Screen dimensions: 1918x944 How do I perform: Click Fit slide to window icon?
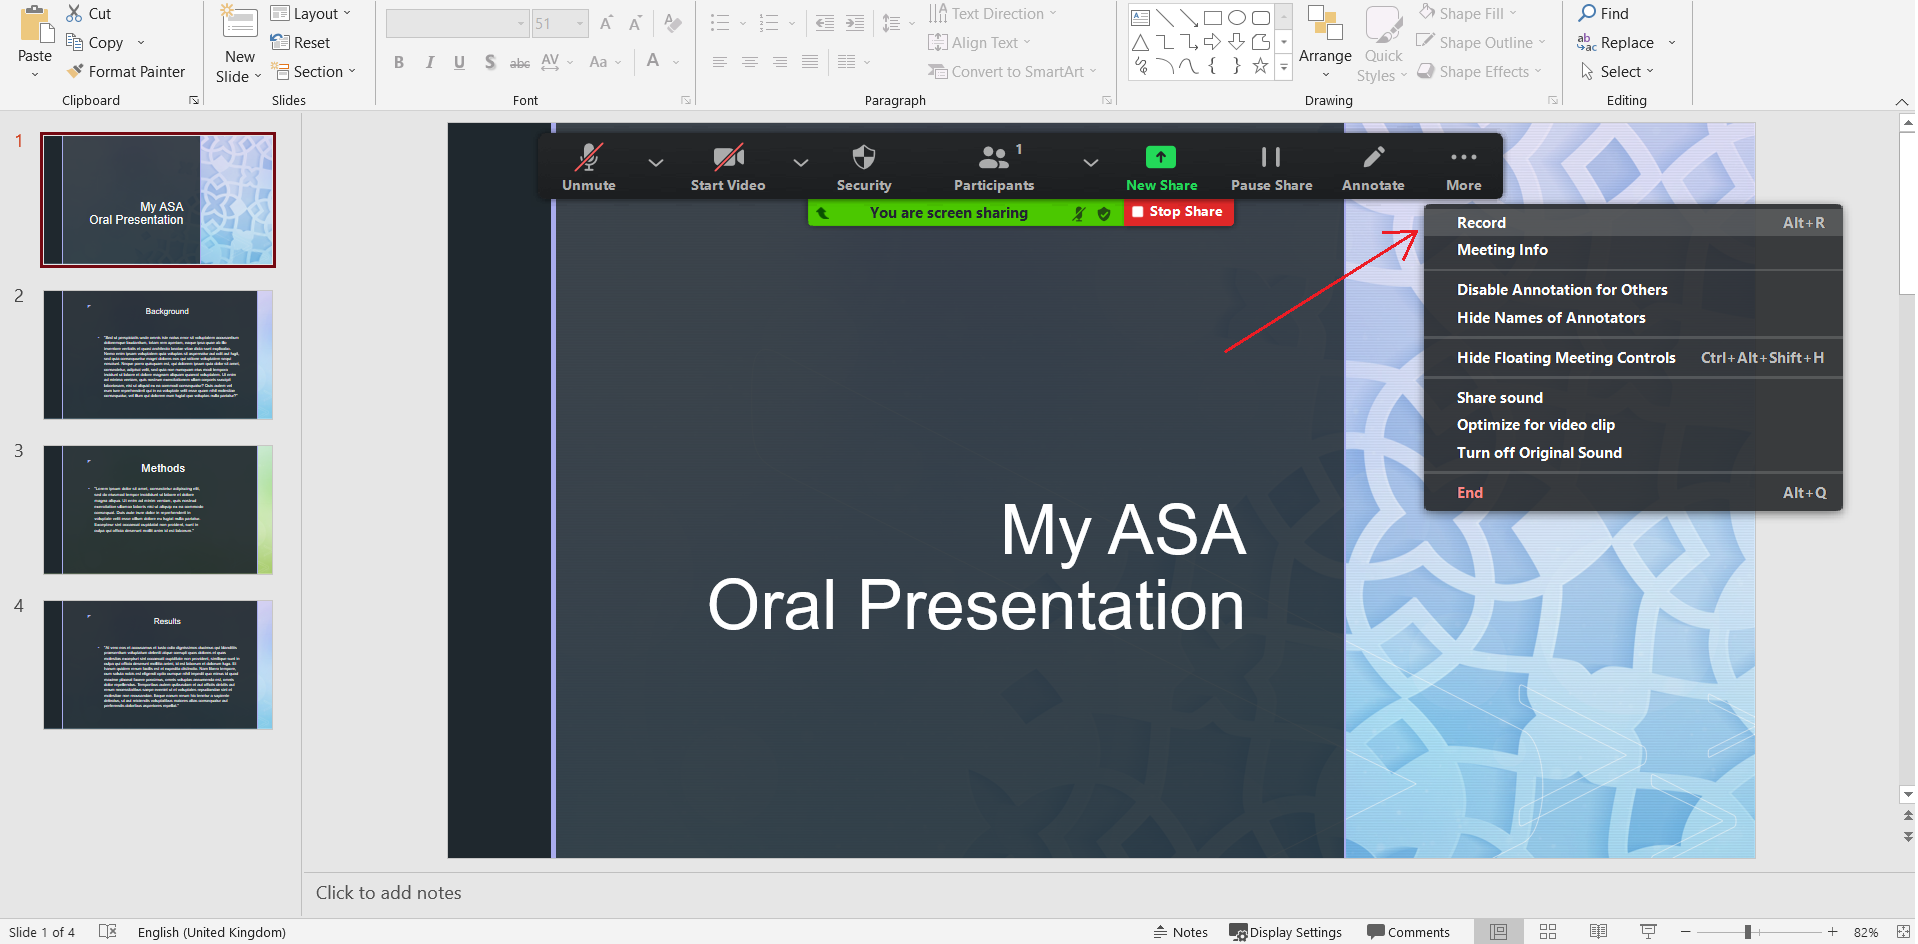tap(1903, 932)
